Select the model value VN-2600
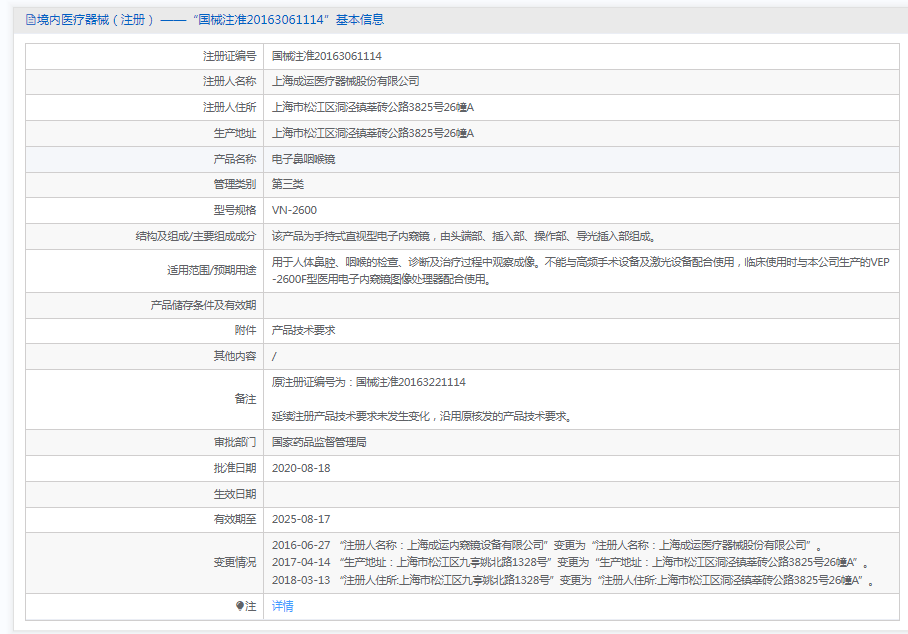The width and height of the screenshot is (908, 634). point(294,211)
